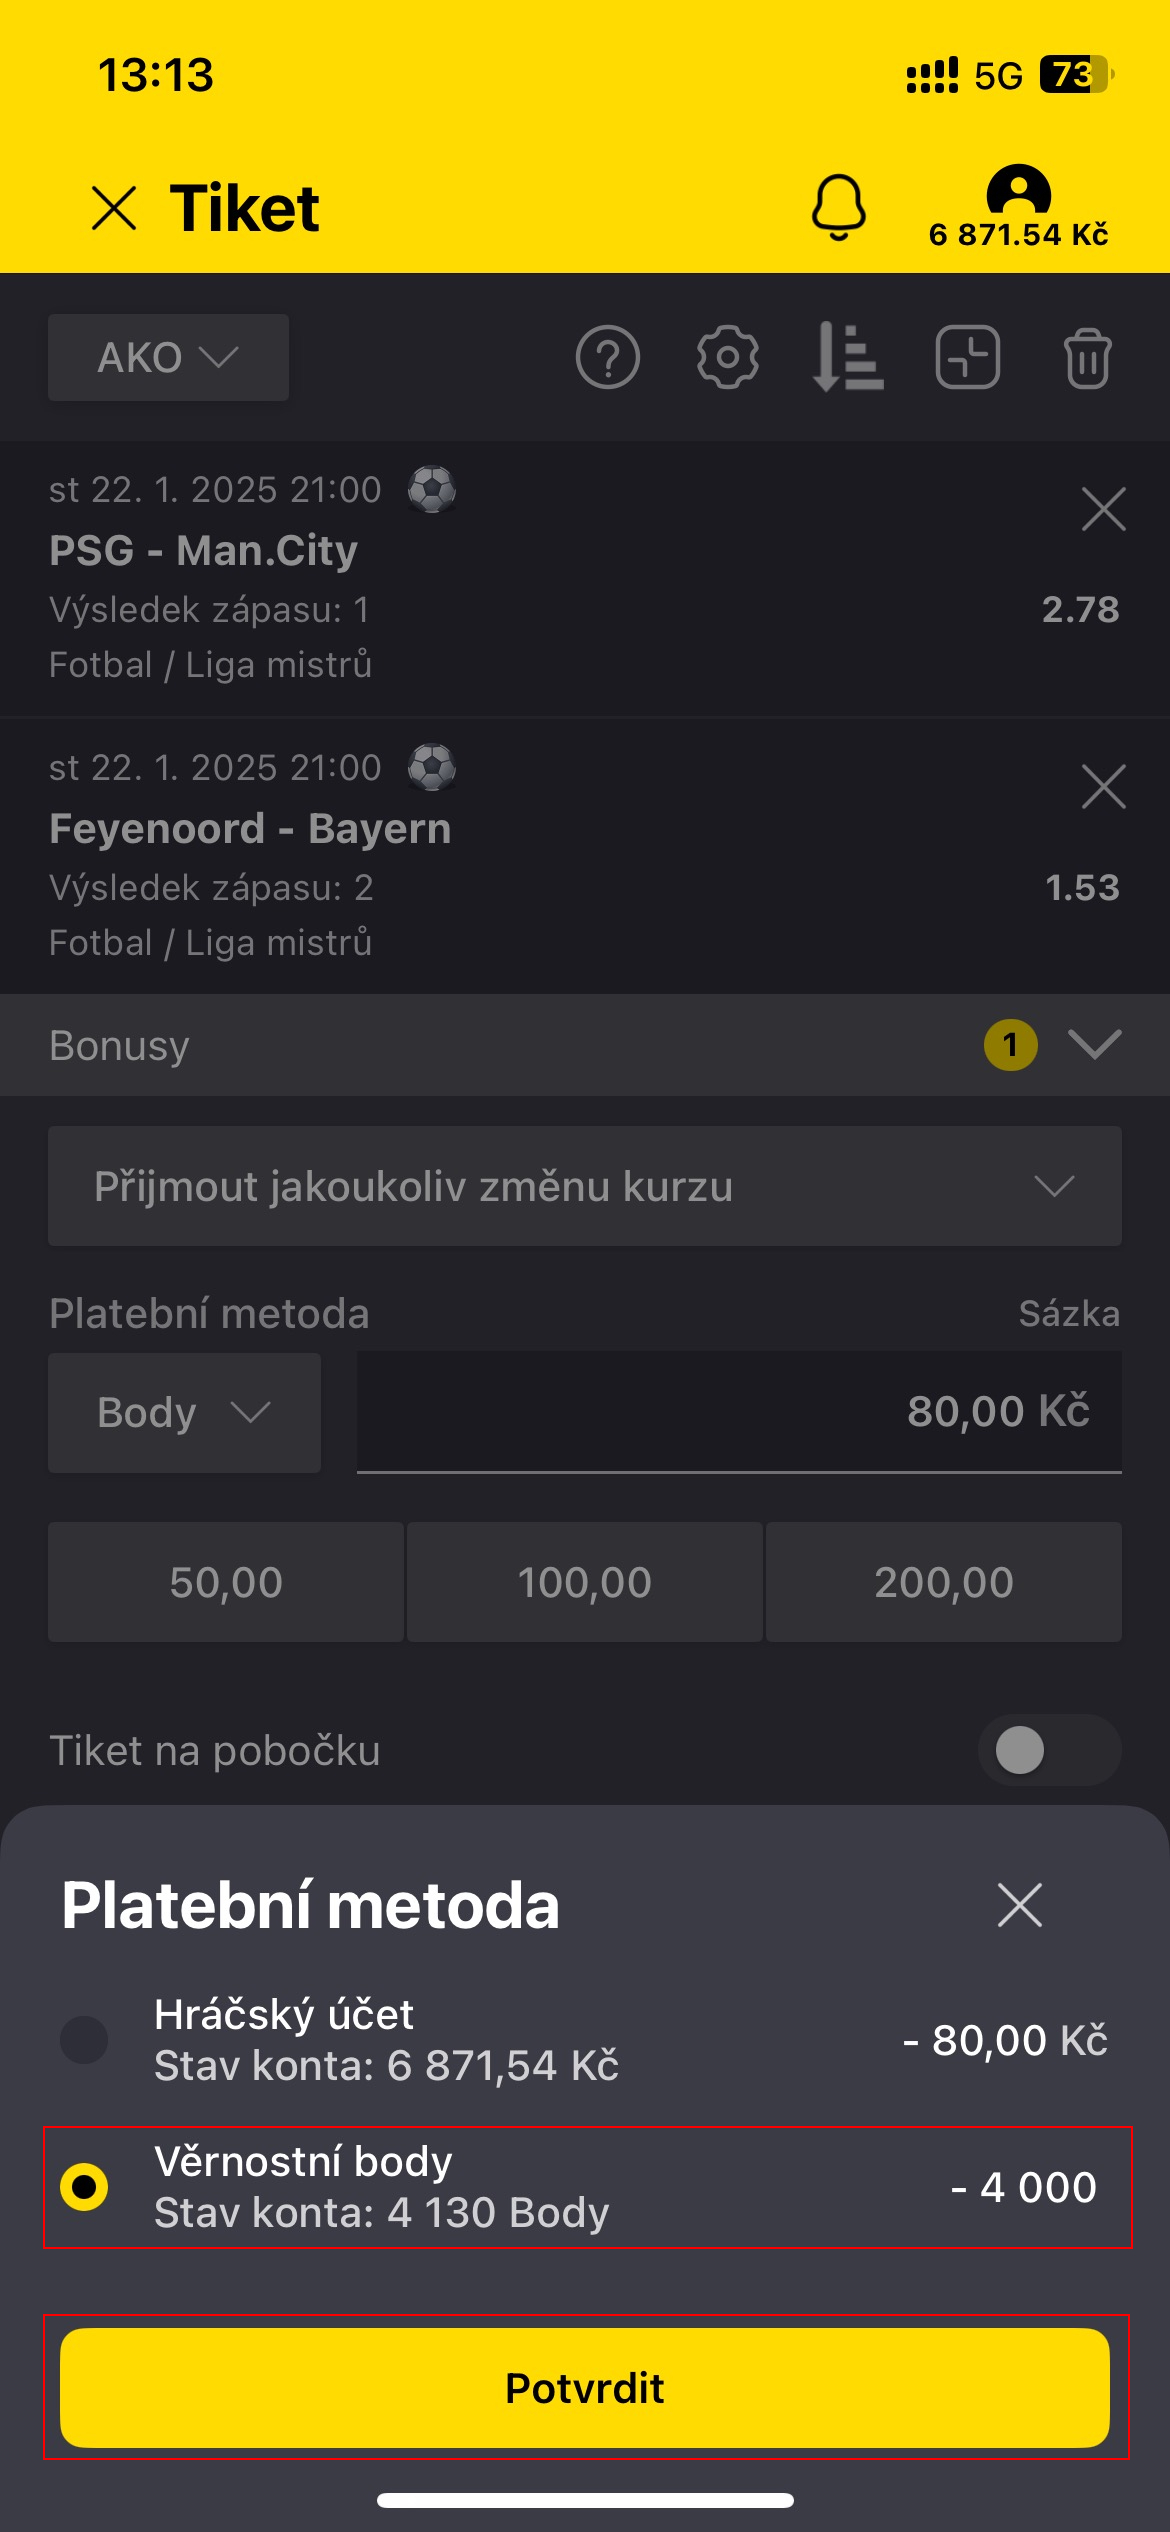This screenshot has height=2532, width=1170.
Task: Choose the 100,00 quick stake button
Action: (x=584, y=1582)
